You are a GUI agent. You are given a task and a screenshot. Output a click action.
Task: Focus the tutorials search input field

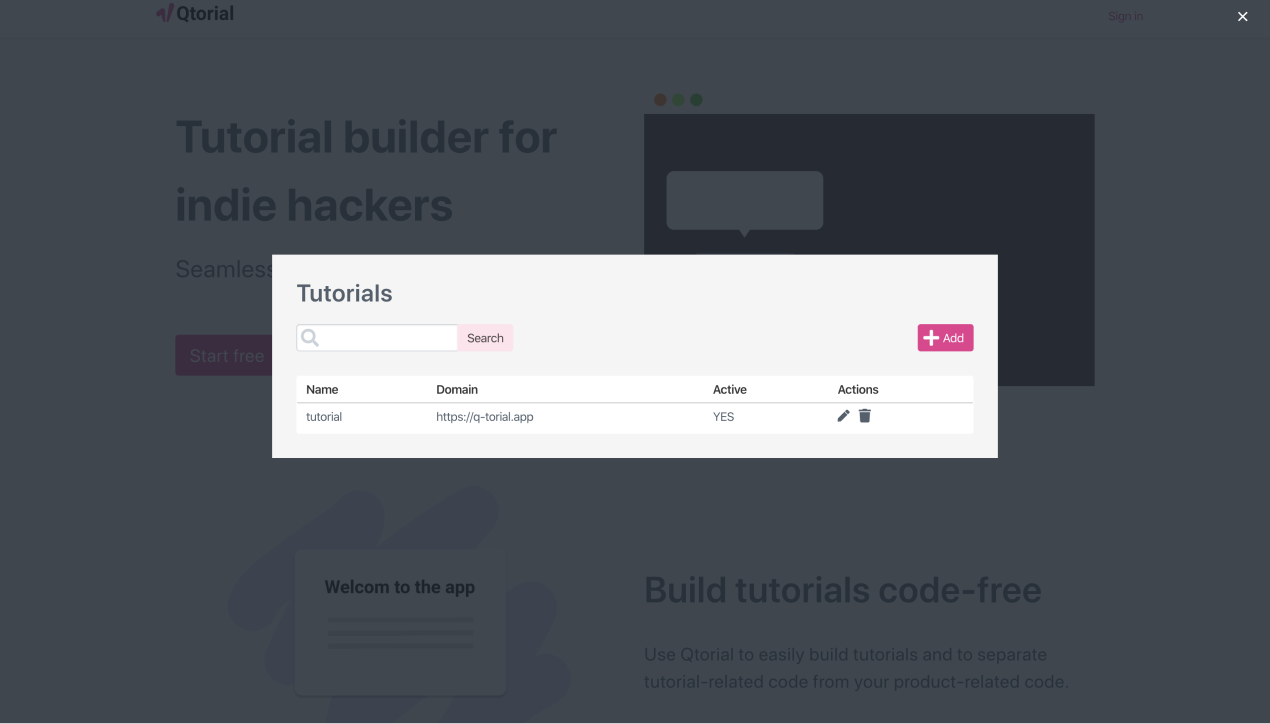click(x=377, y=338)
